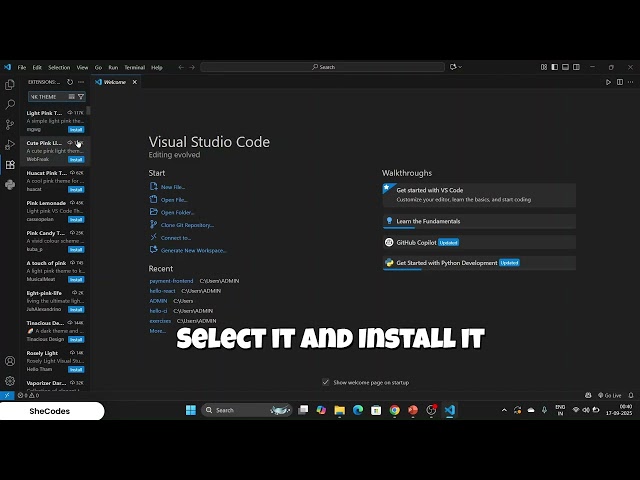
Task: Open the Manage gear icon
Action: (x=10, y=381)
